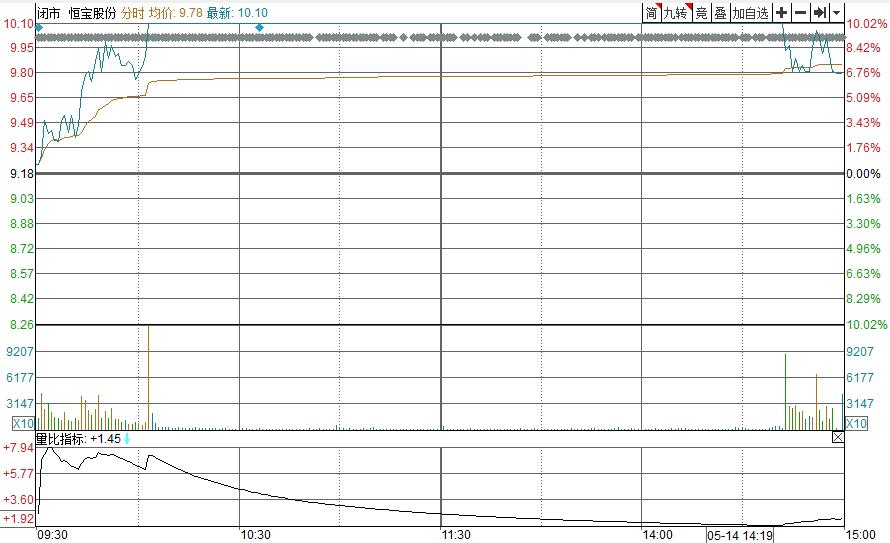The image size is (890, 543).
Task: Click the 量比指标: +1.45 label
Action: point(78,439)
